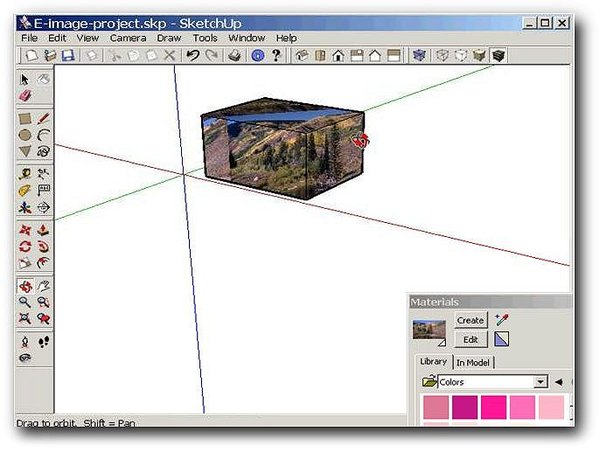Click the black back arrow beside Colors

[558, 382]
